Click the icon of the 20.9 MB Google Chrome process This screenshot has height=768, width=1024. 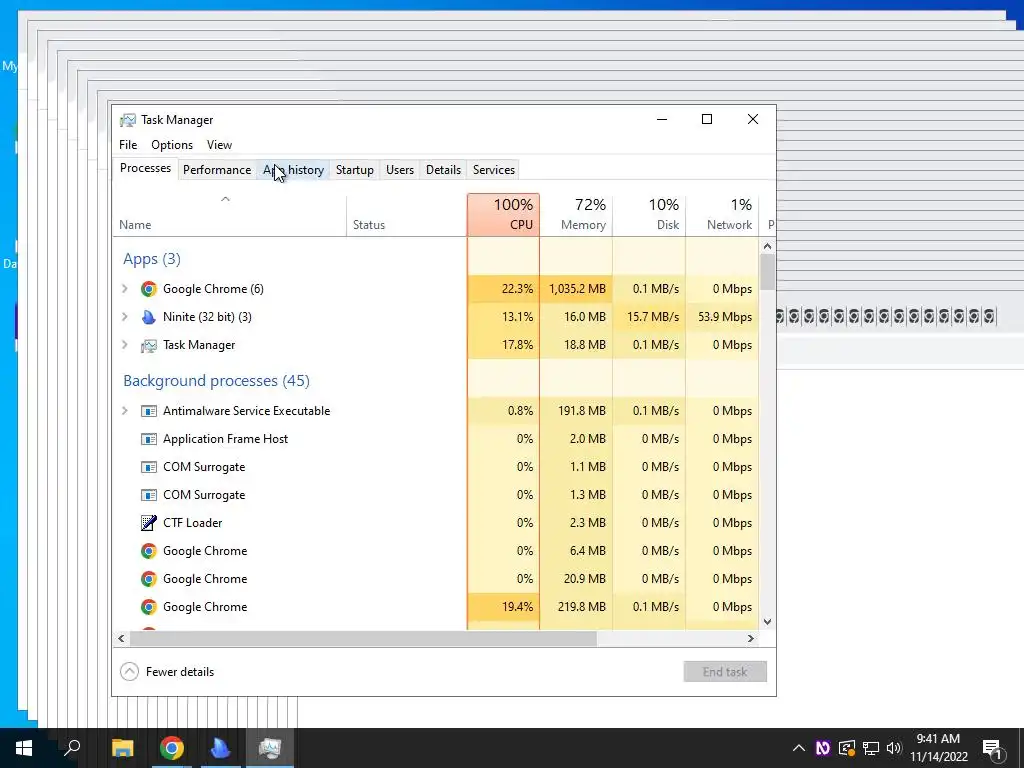pyautogui.click(x=149, y=579)
